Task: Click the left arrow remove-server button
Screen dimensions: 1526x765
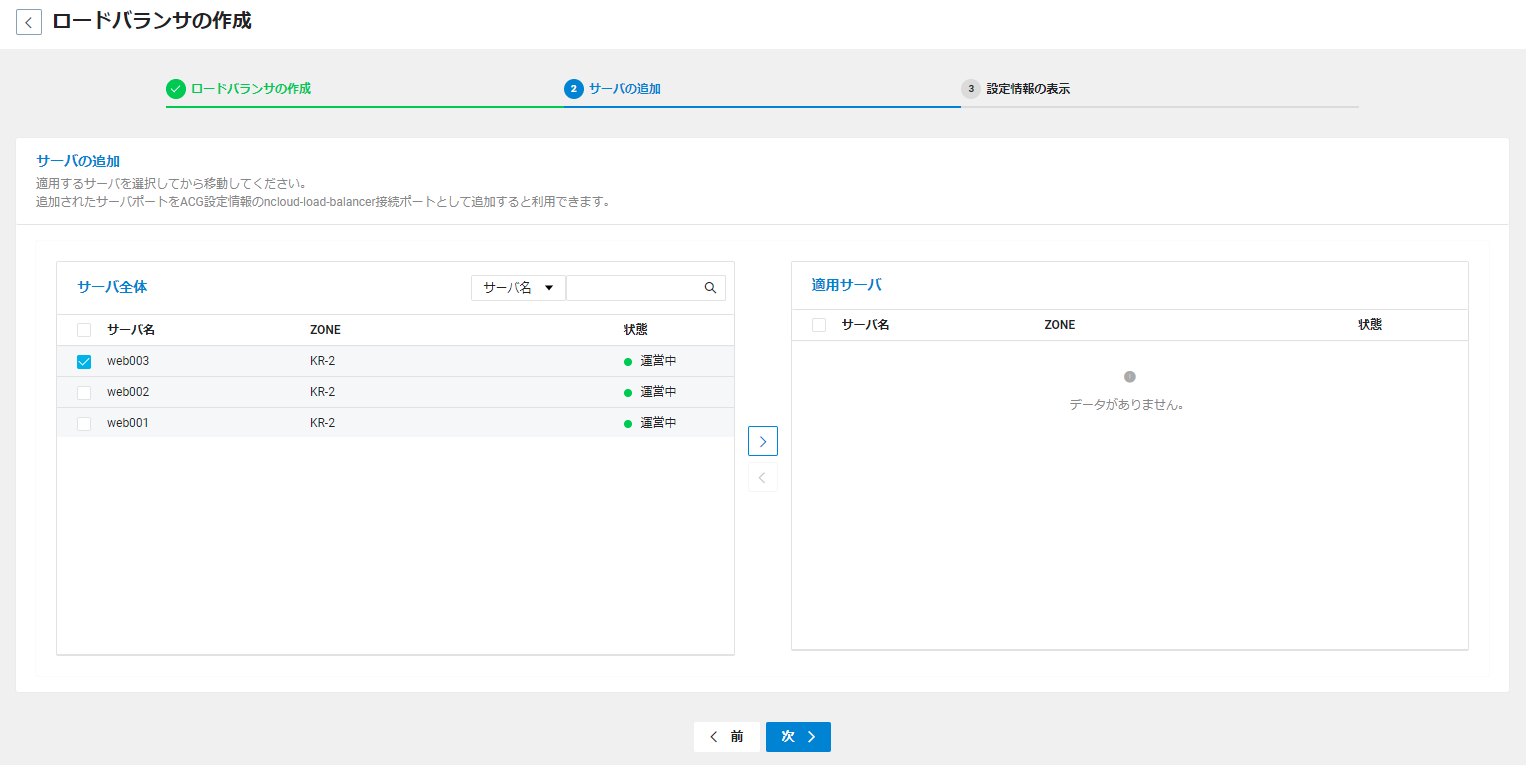Action: (763, 477)
